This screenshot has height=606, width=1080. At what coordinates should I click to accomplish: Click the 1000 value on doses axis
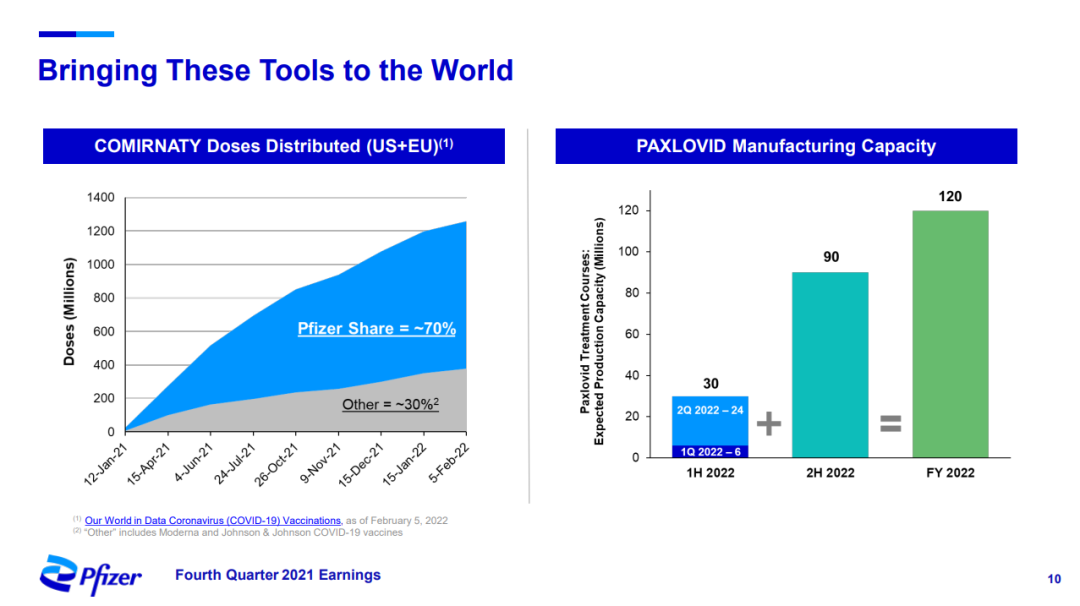click(x=101, y=264)
